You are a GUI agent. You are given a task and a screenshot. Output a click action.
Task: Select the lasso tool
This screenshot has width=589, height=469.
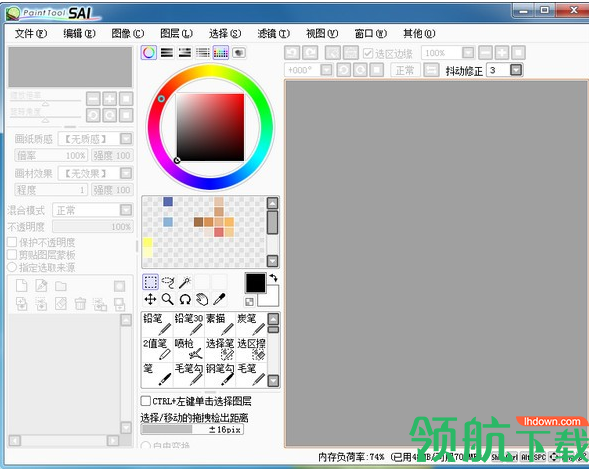point(168,282)
